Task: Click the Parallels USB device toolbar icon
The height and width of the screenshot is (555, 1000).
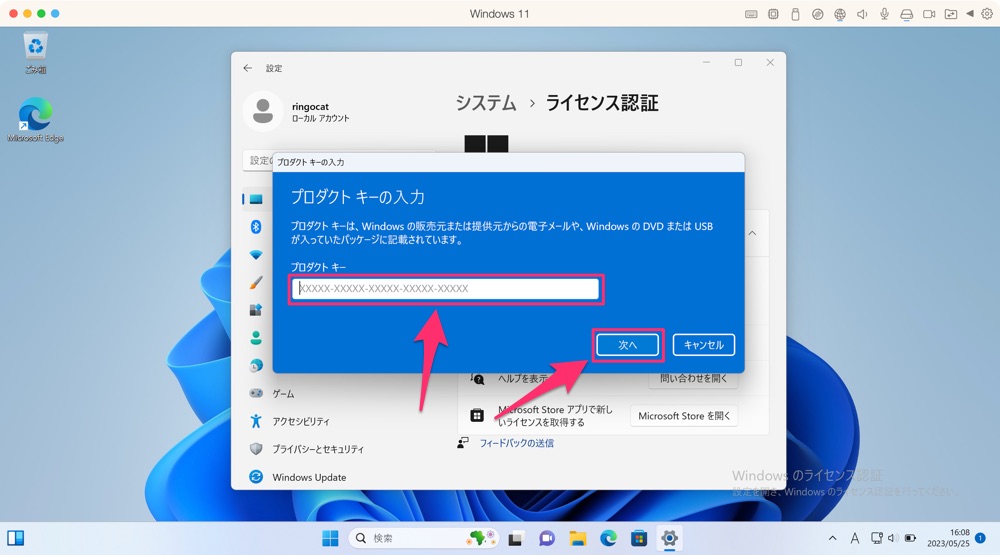Action: click(795, 14)
